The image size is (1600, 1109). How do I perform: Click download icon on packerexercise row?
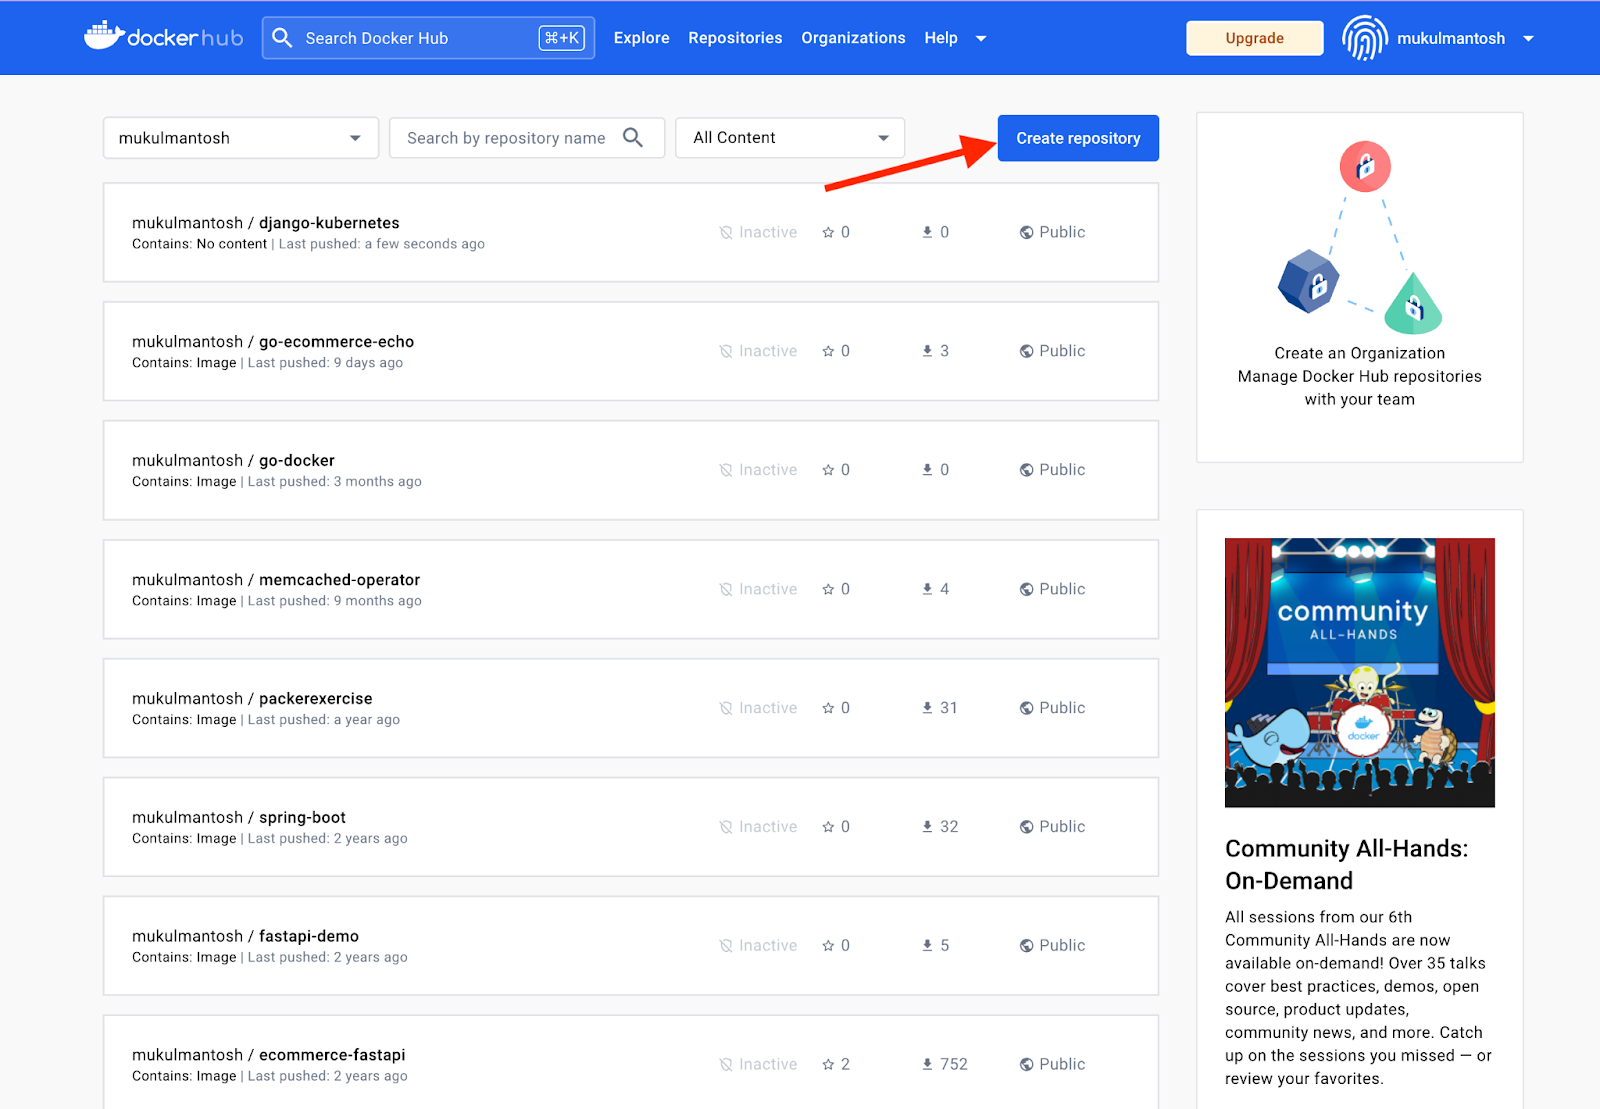(927, 708)
